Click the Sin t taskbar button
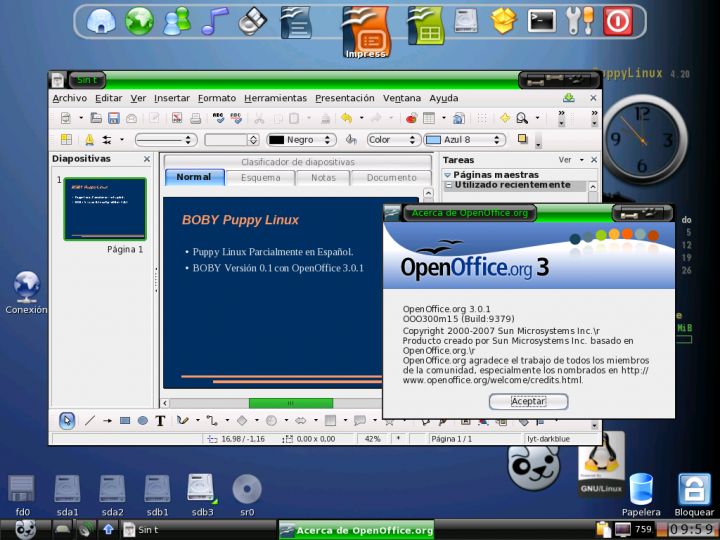The width and height of the screenshot is (720, 540). tap(197, 530)
